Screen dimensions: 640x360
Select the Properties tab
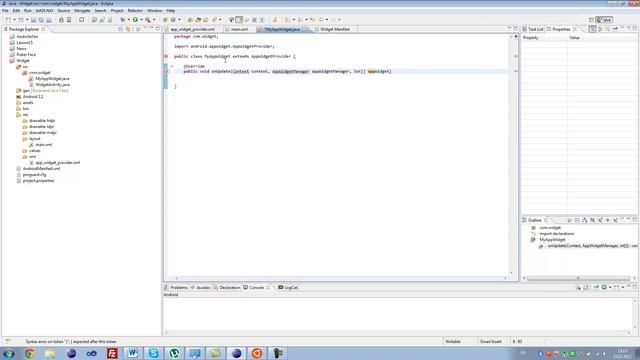coord(561,29)
